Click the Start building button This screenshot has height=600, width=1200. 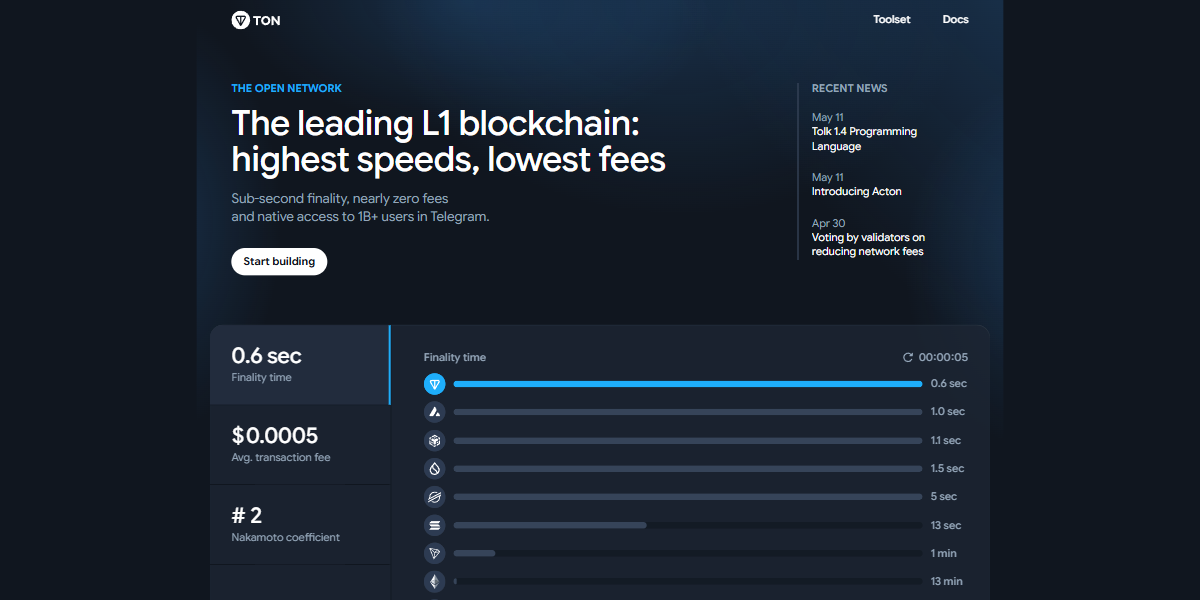coord(279,261)
